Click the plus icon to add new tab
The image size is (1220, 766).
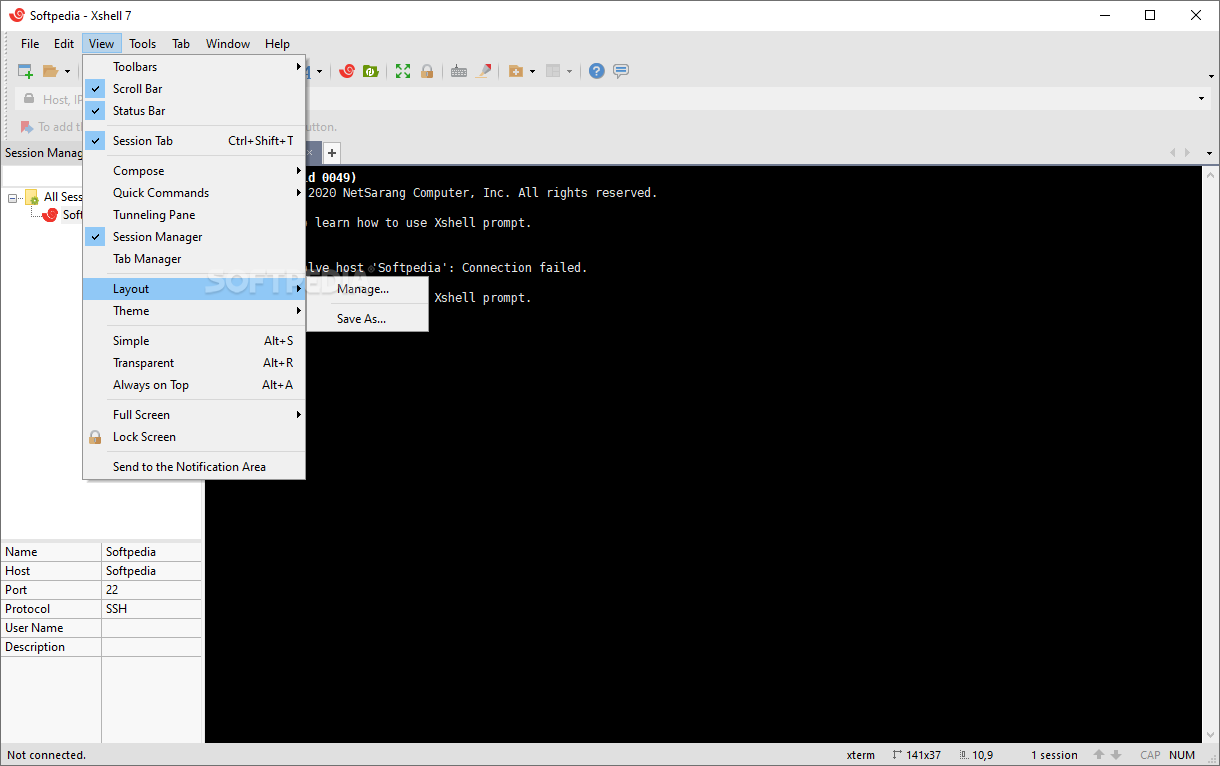point(332,153)
